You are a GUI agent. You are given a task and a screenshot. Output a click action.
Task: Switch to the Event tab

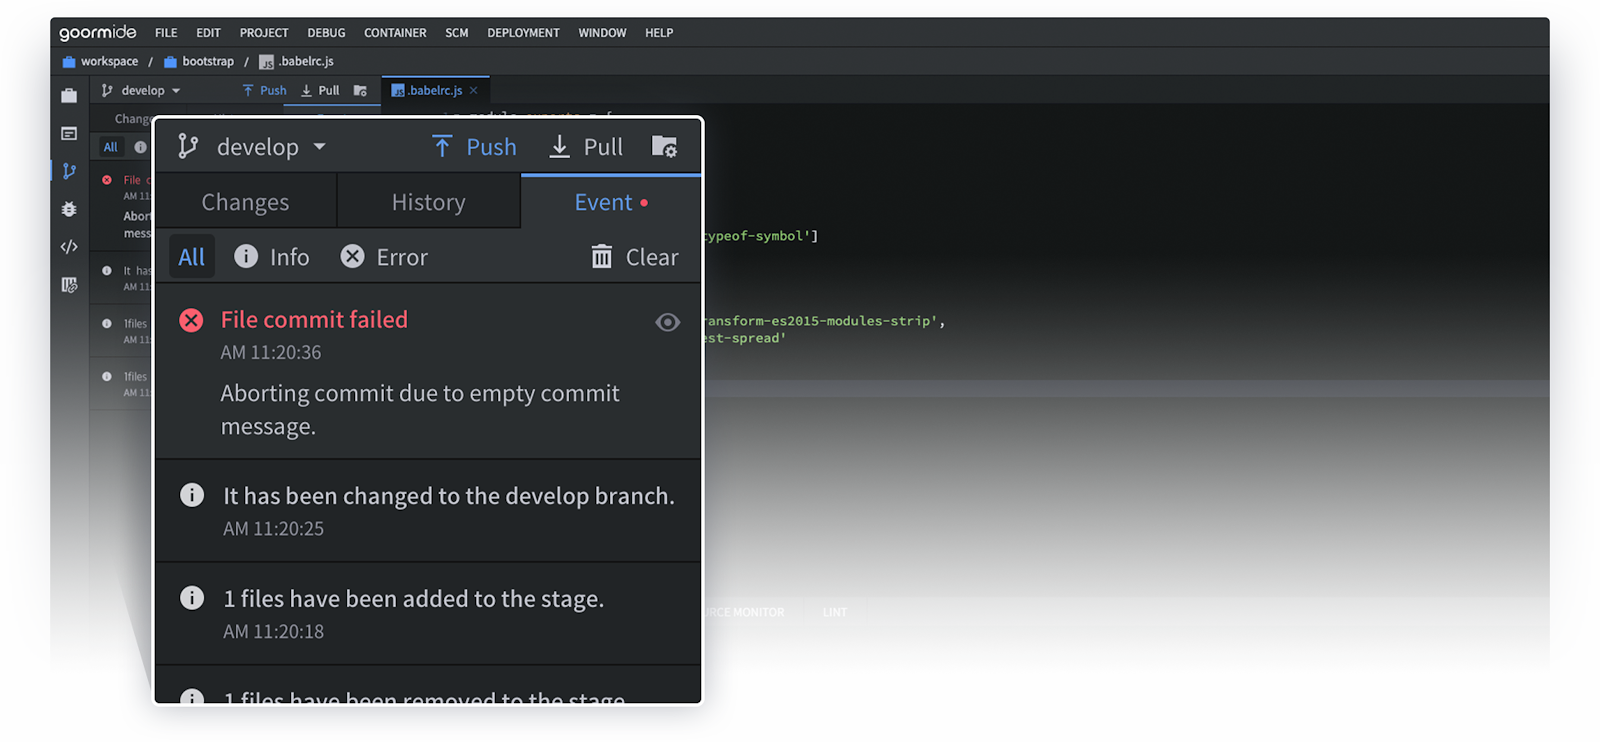(611, 202)
